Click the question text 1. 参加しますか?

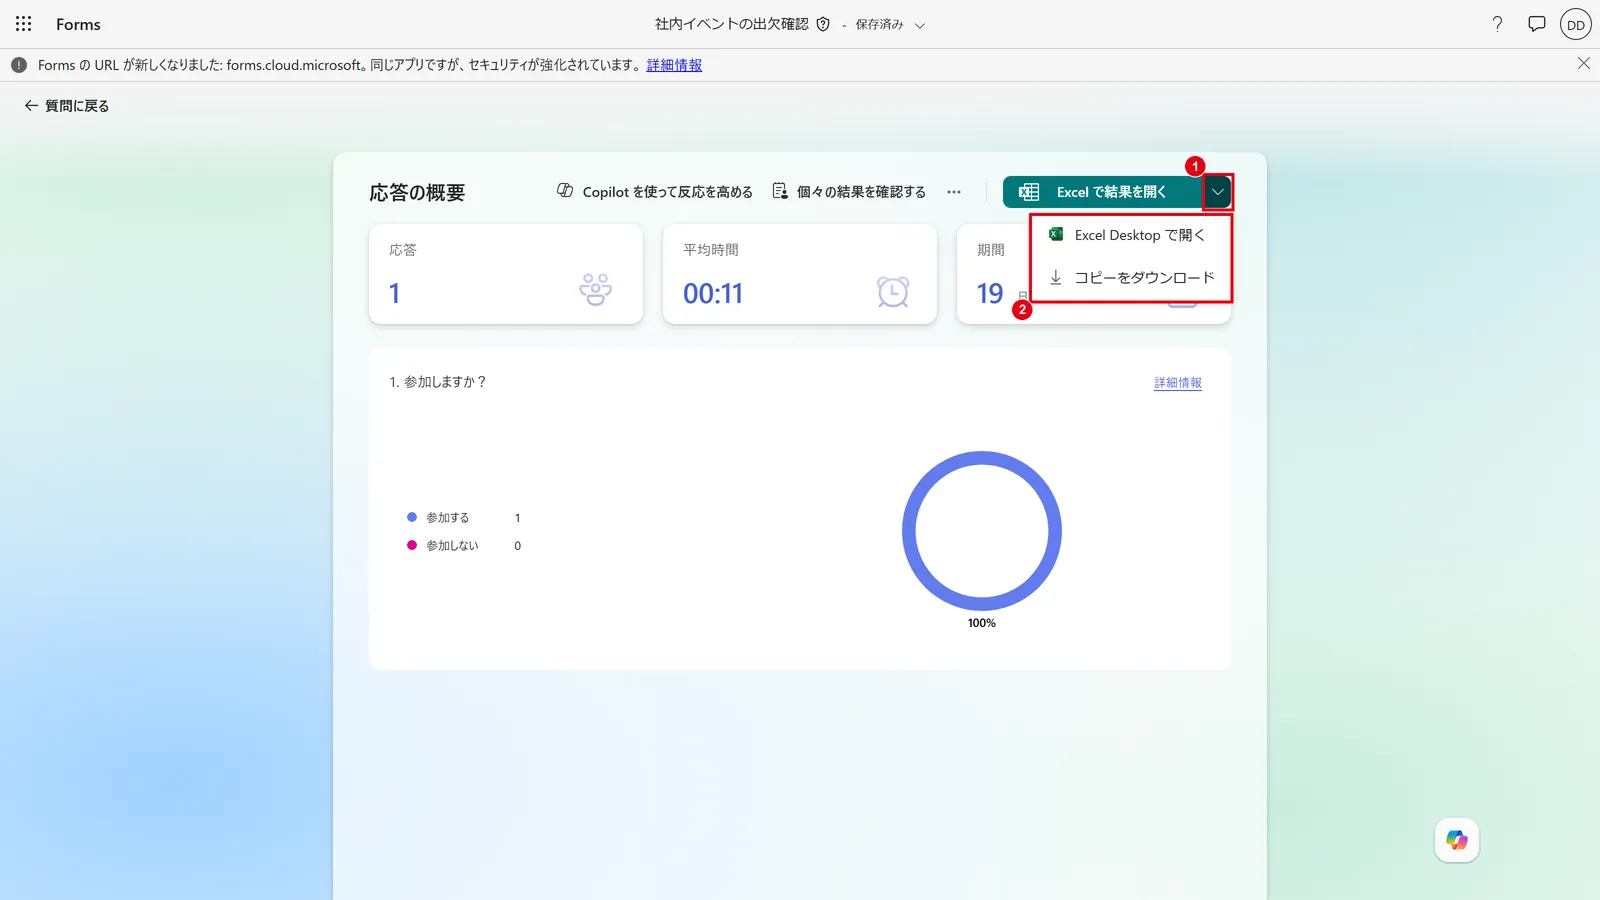[438, 382]
